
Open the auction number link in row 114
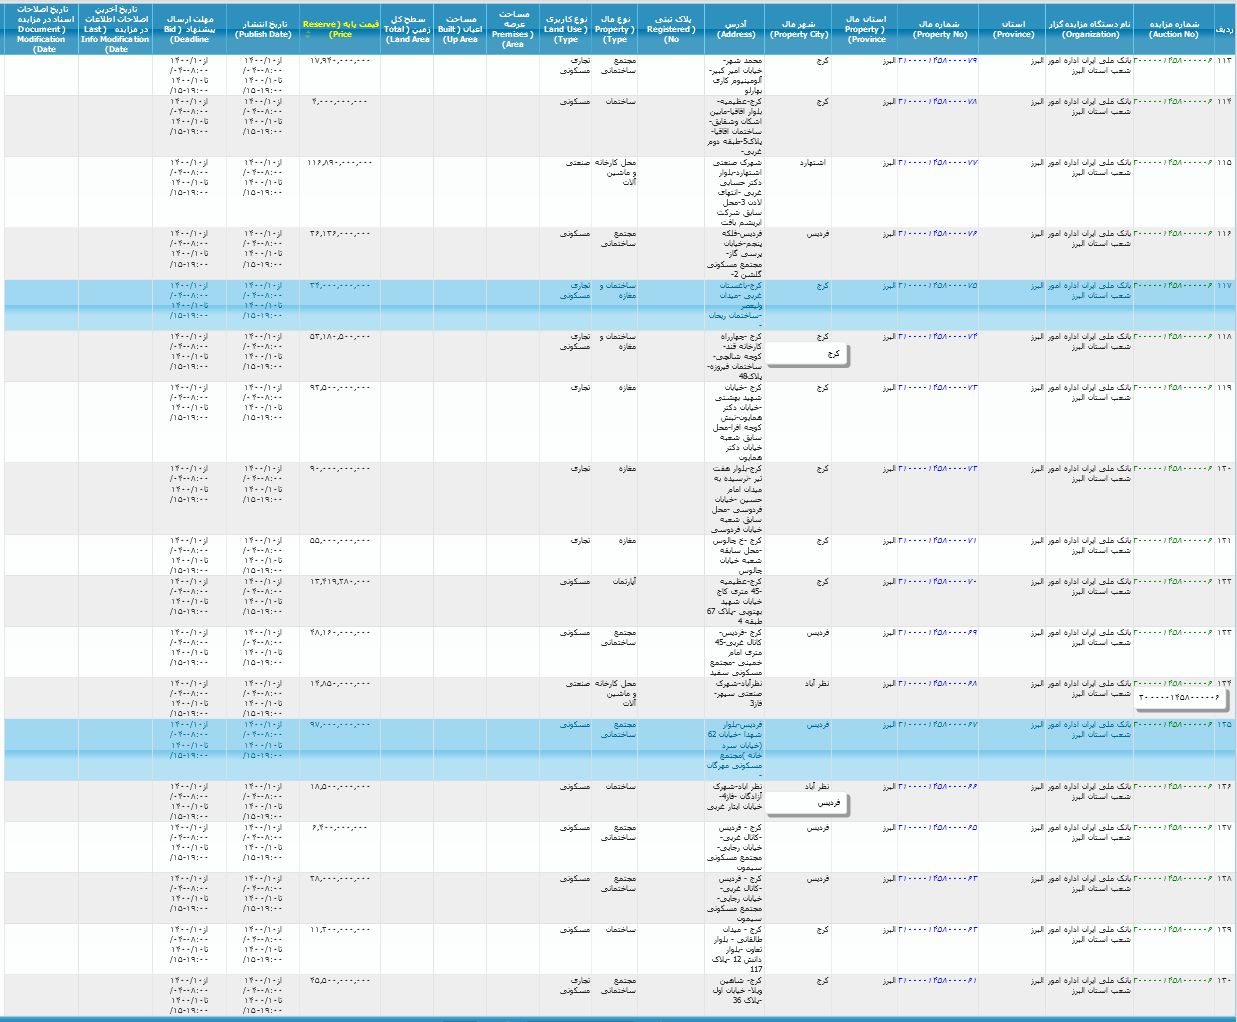point(1173,102)
